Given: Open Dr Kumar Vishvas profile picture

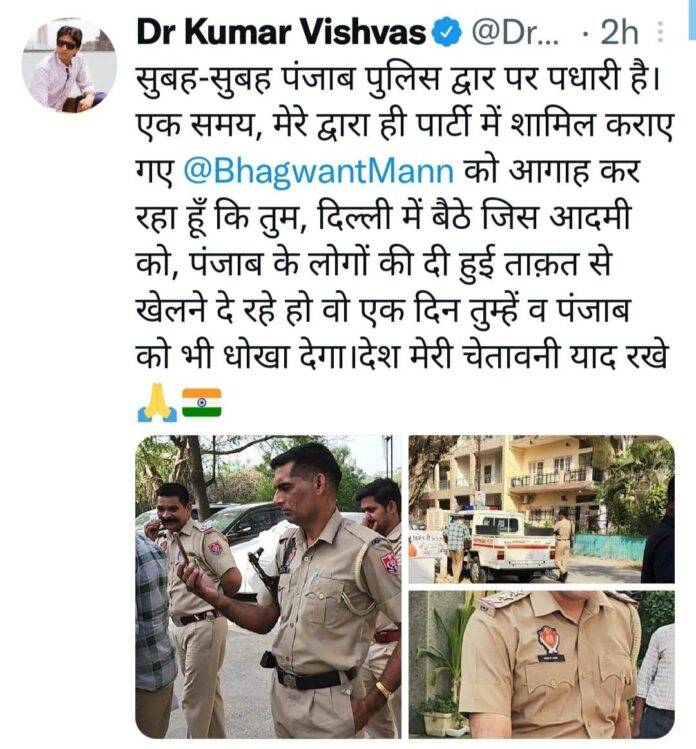Looking at the screenshot, I should (69, 65).
